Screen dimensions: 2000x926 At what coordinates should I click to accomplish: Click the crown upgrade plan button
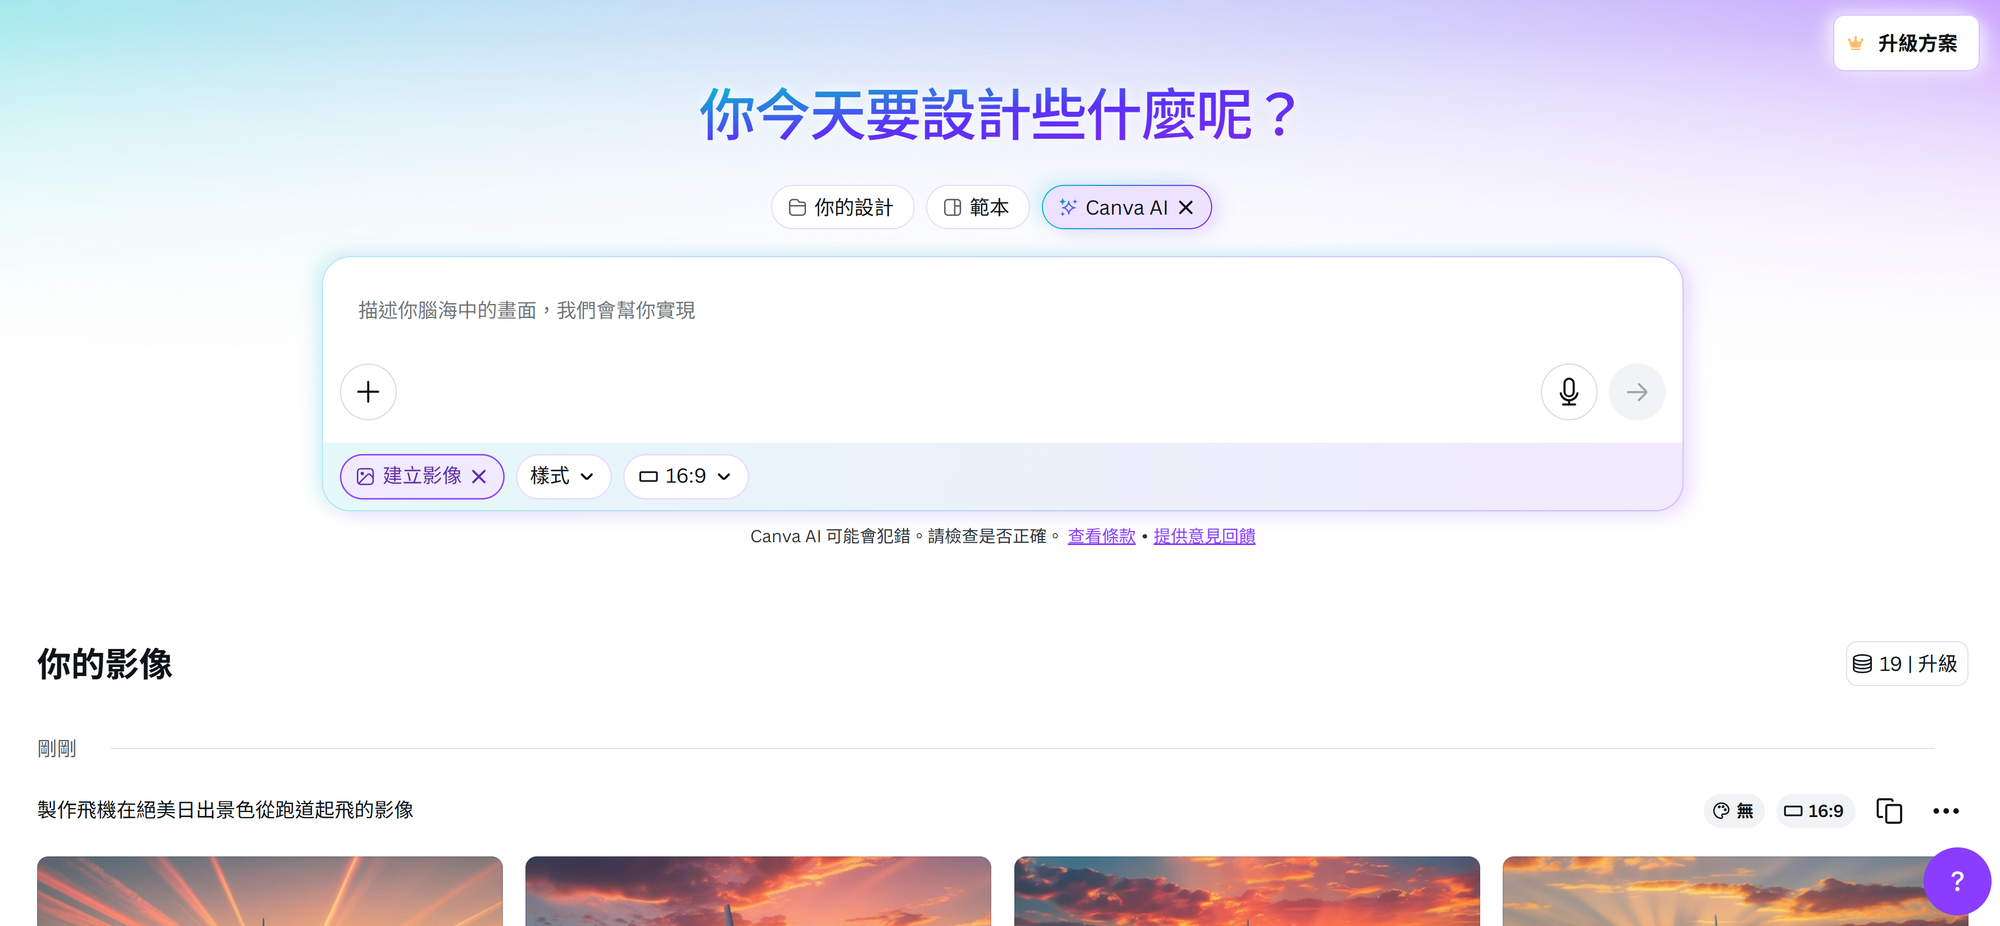(1906, 43)
